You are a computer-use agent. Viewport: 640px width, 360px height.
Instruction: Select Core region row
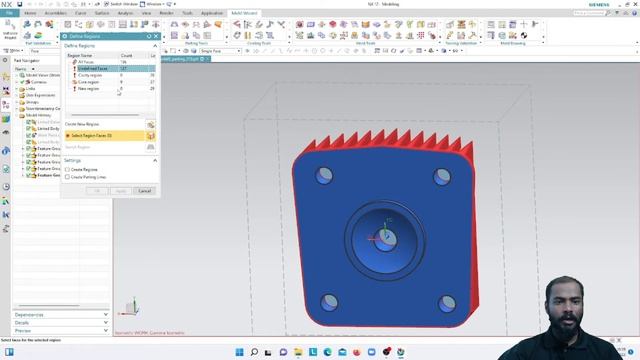(111, 82)
